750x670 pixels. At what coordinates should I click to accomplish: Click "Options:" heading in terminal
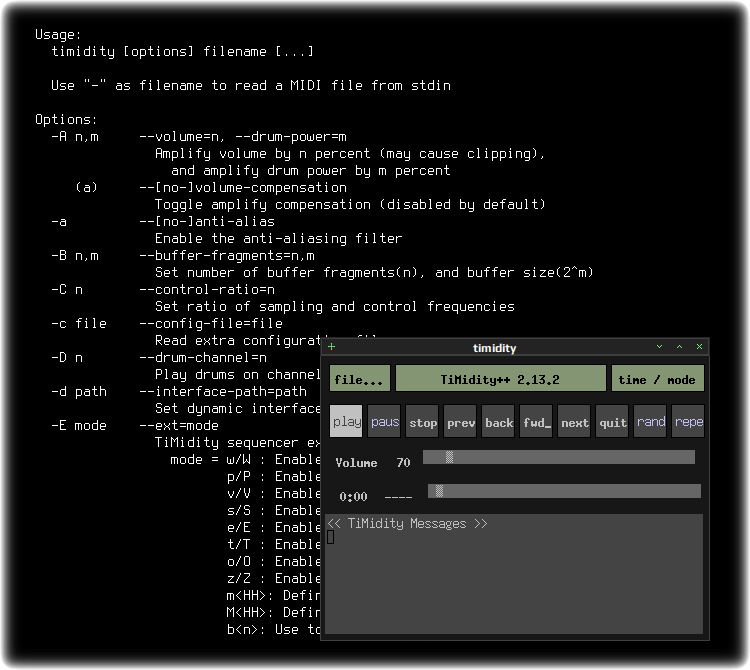click(x=66, y=120)
